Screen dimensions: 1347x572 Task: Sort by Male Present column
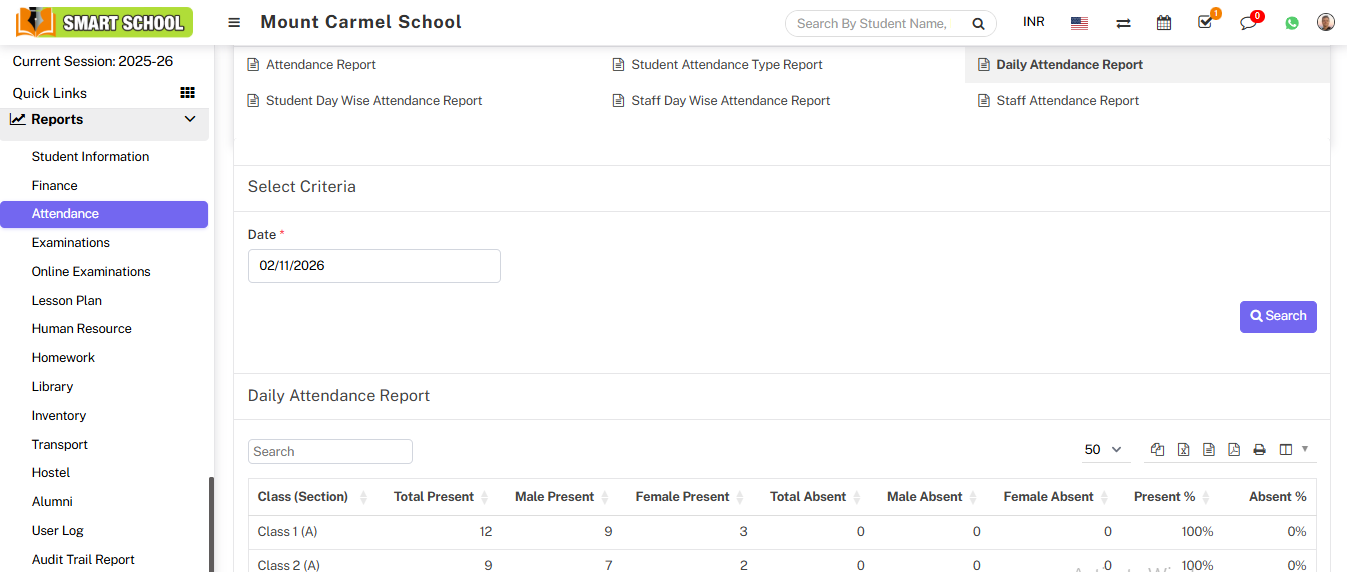coord(604,497)
